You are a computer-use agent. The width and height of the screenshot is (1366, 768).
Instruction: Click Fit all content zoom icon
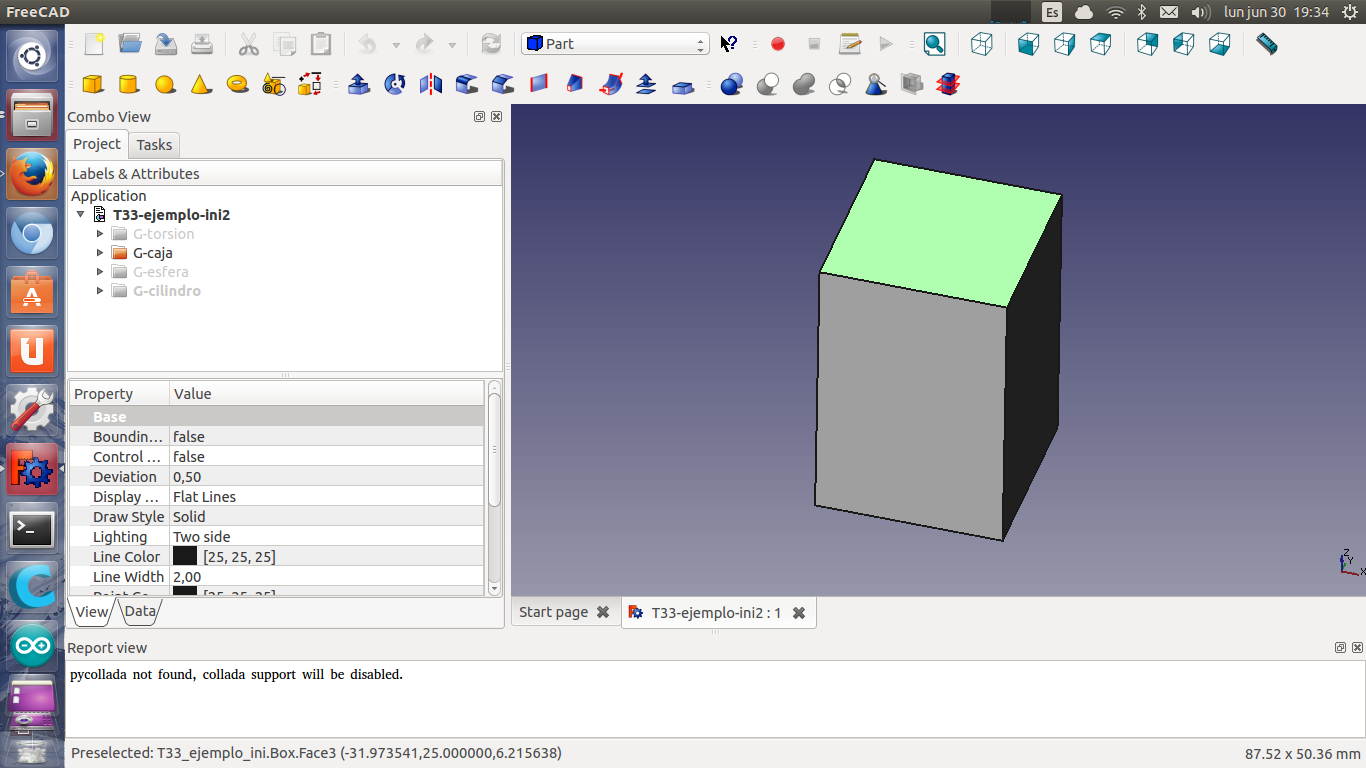tap(934, 44)
